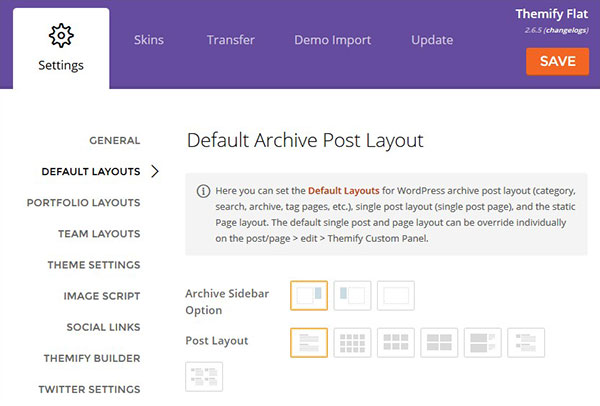Open Twitter Settings section

point(89,389)
